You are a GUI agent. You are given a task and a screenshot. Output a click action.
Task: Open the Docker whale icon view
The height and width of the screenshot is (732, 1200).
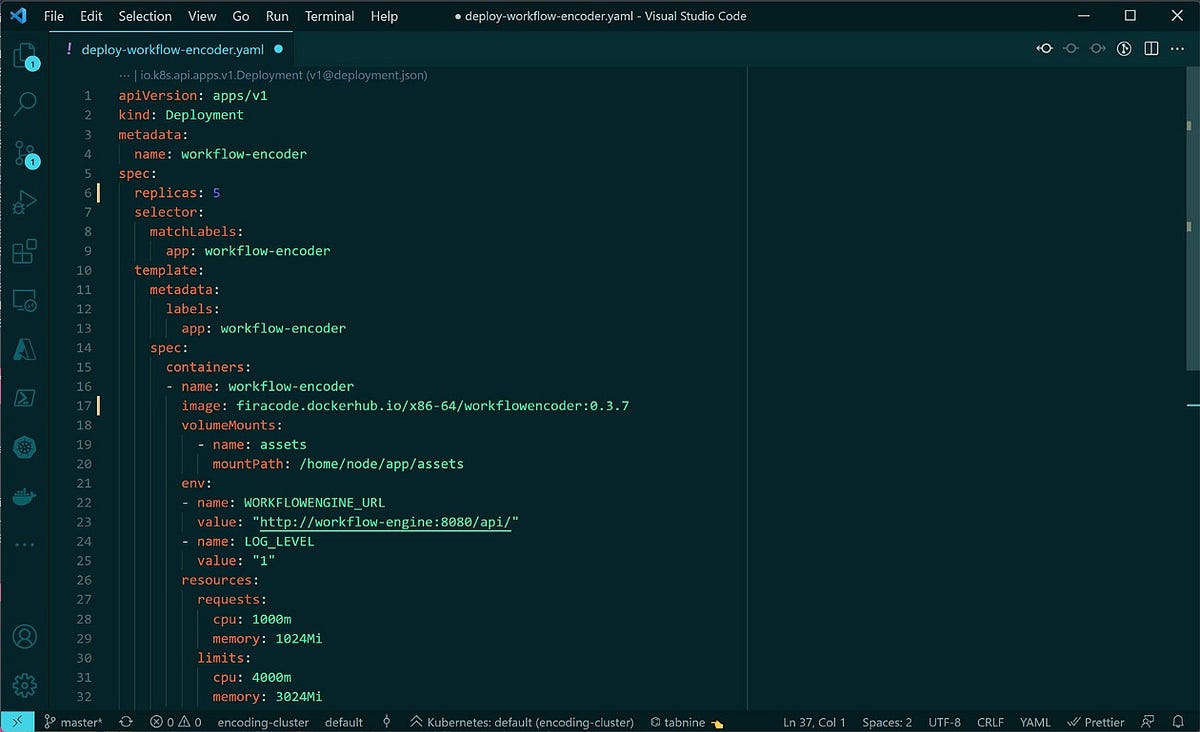[25, 496]
